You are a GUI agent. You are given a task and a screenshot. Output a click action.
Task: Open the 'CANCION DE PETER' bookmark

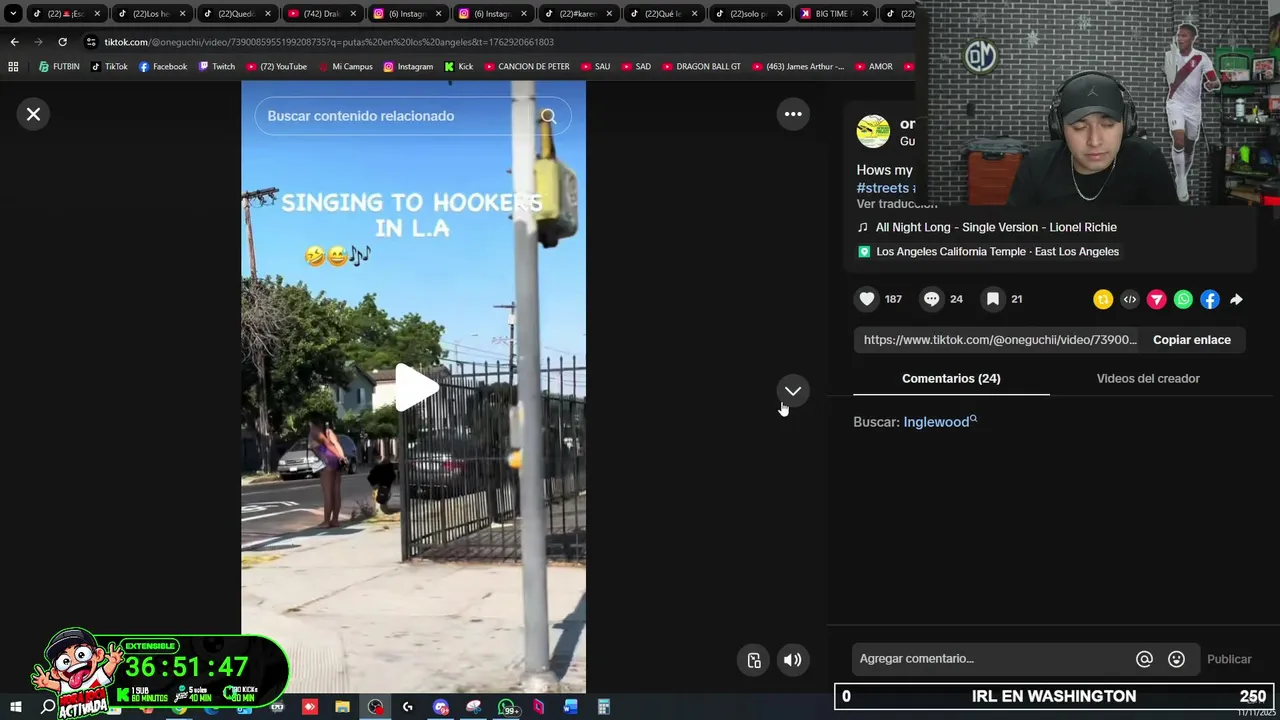pos(527,67)
